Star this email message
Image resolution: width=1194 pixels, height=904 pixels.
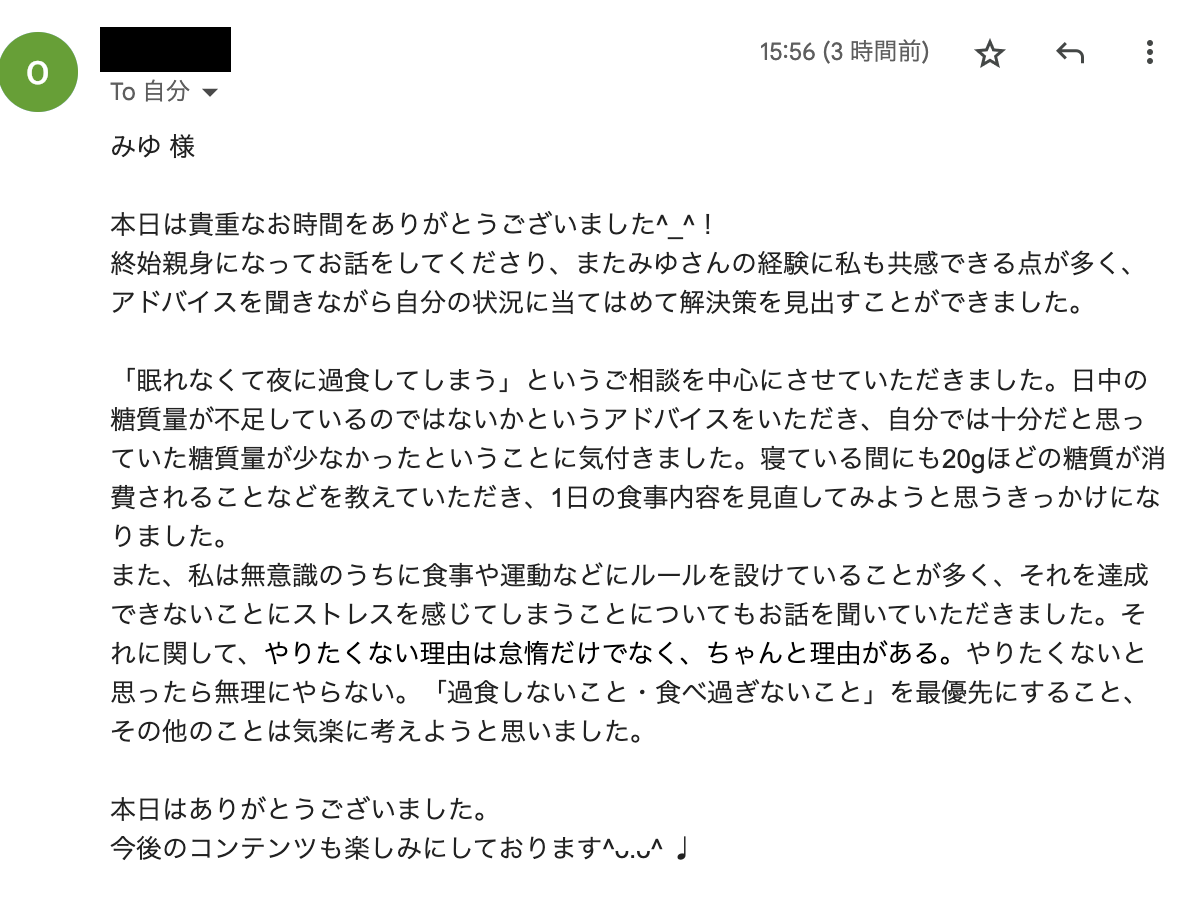coord(989,53)
